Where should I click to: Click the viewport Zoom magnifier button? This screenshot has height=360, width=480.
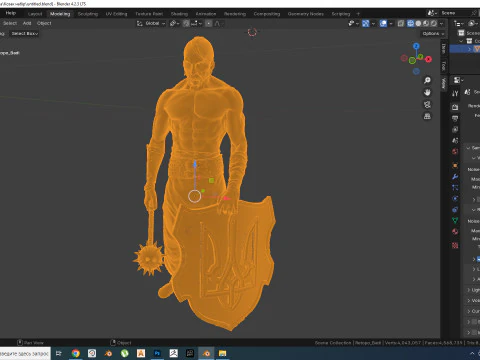(x=427, y=80)
